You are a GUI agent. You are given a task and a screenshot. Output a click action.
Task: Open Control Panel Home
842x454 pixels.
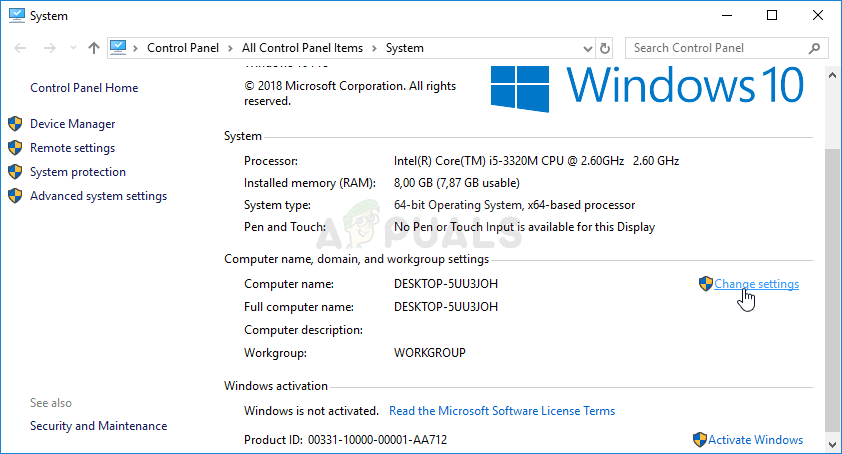(84, 88)
